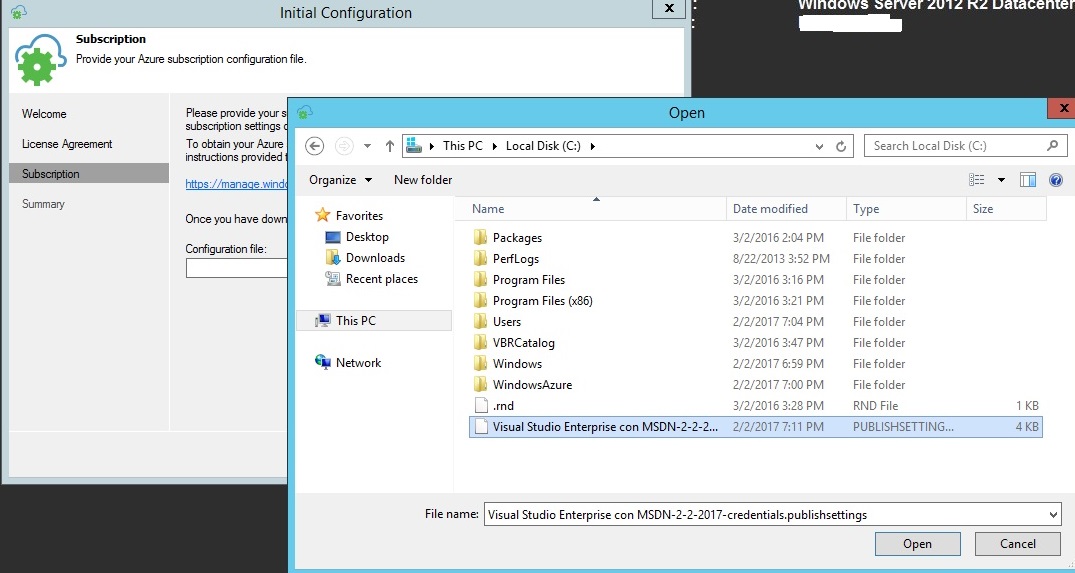This screenshot has height=573, width=1075.
Task: Click the Refresh icon in address bar
Action: pos(842,146)
